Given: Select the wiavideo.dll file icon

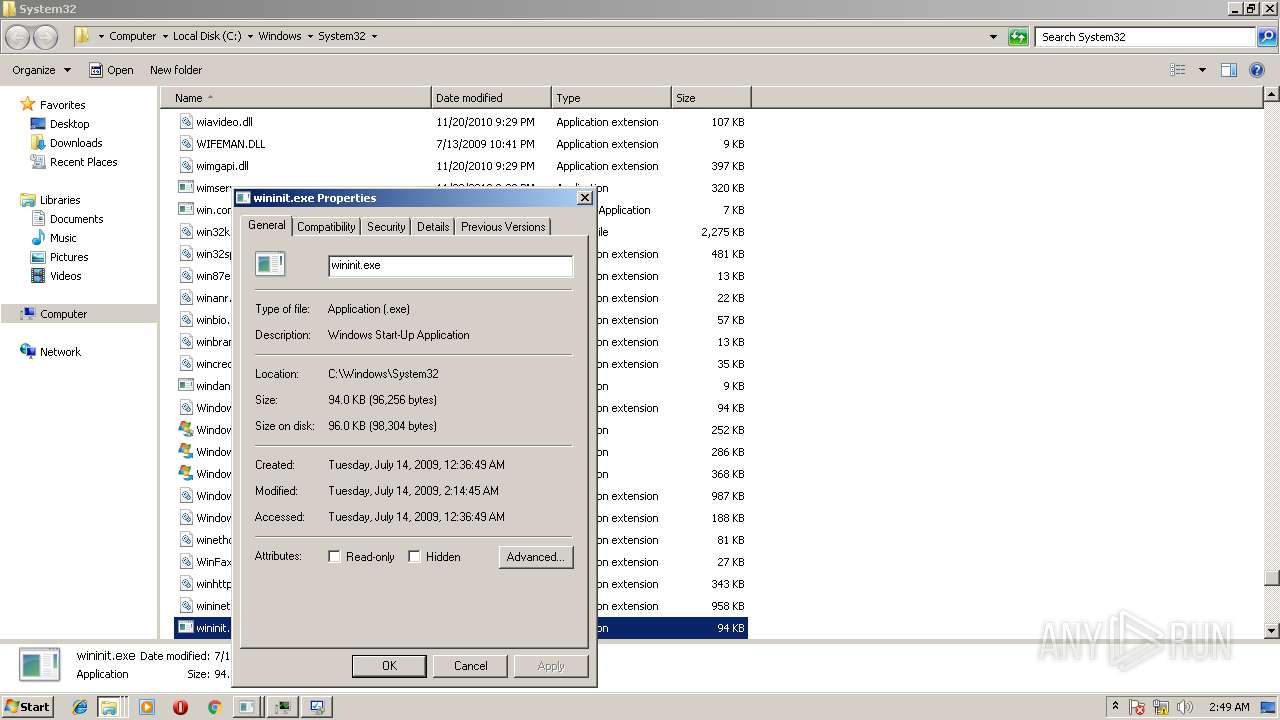Looking at the screenshot, I should pyautogui.click(x=186, y=122).
